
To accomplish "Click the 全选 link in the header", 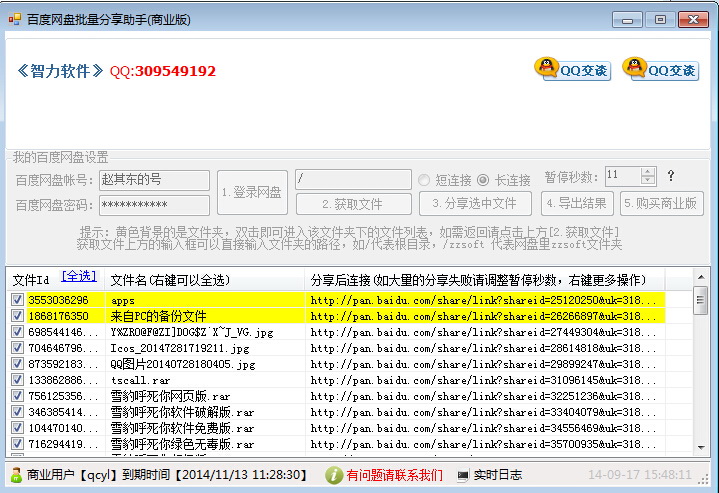I will point(78,276).
